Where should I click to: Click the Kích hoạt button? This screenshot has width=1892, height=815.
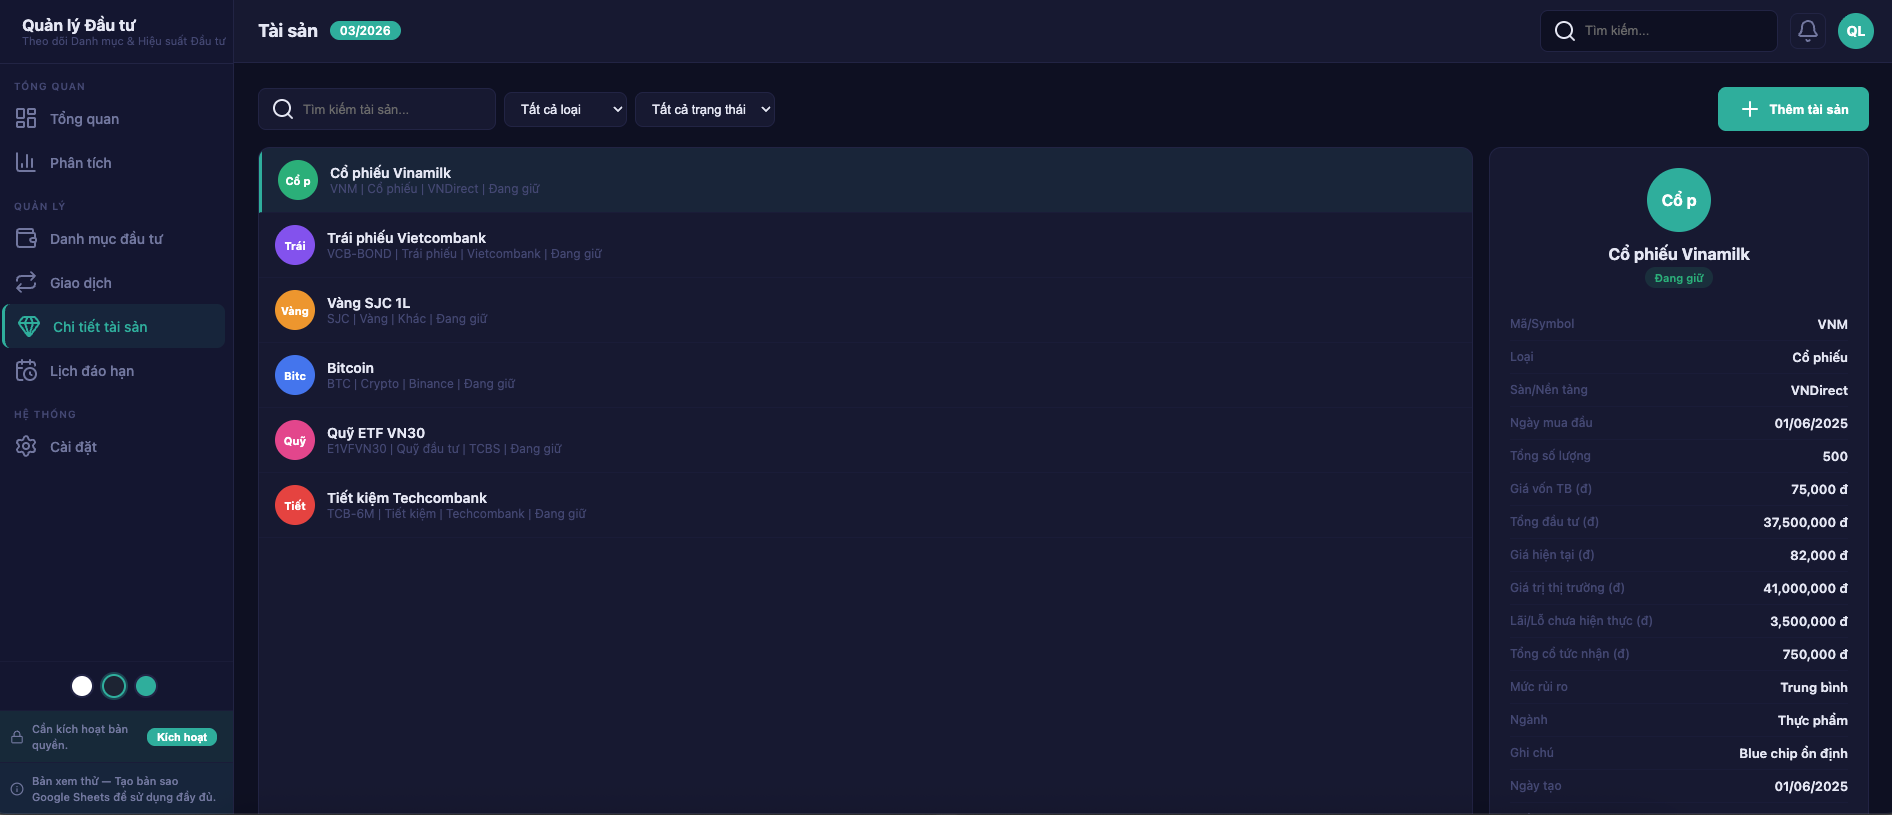pos(182,737)
